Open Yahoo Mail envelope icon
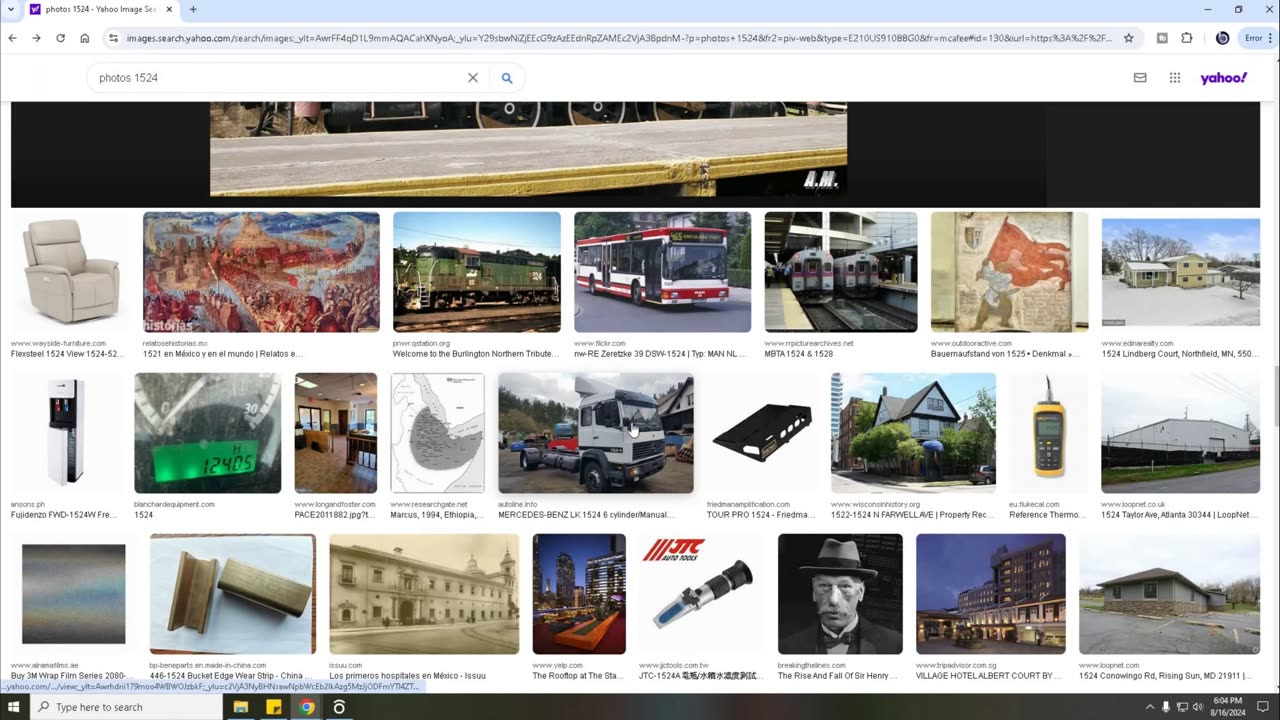Viewport: 1280px width, 720px height. (1140, 77)
